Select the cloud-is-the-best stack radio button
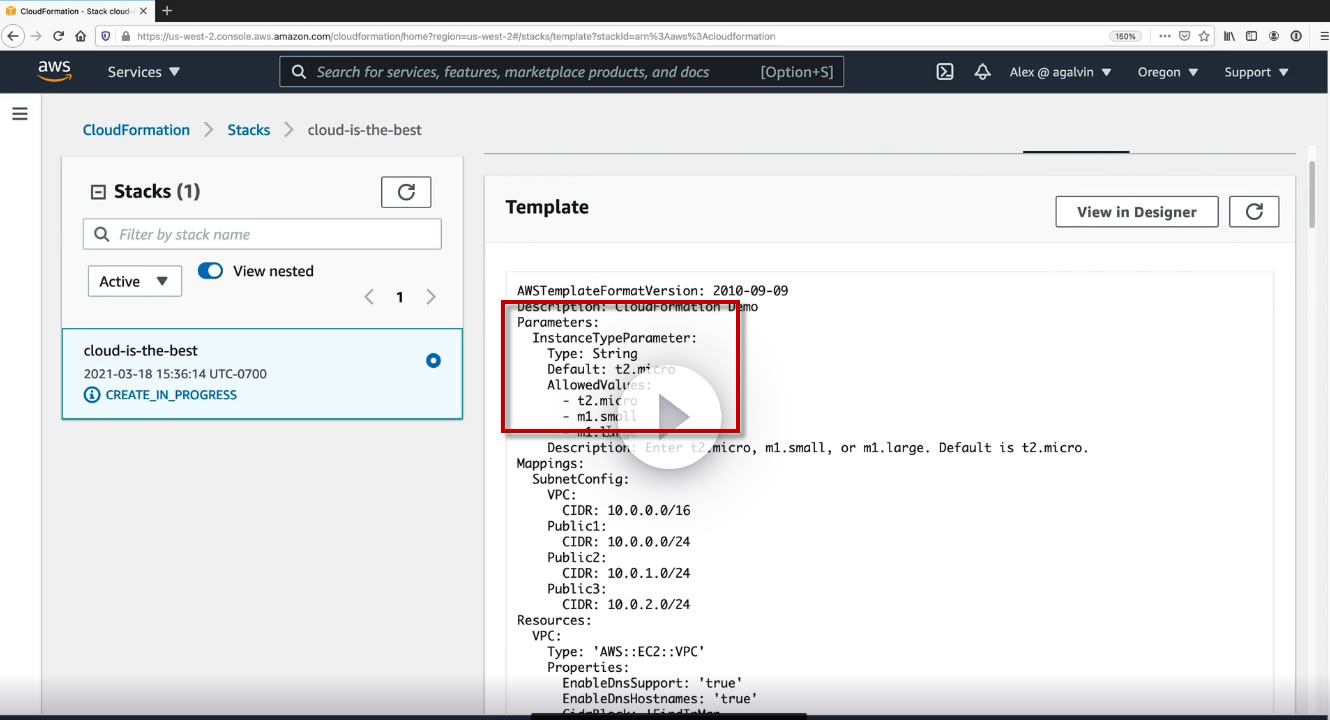Viewport: 1330px width, 720px height. tap(433, 360)
